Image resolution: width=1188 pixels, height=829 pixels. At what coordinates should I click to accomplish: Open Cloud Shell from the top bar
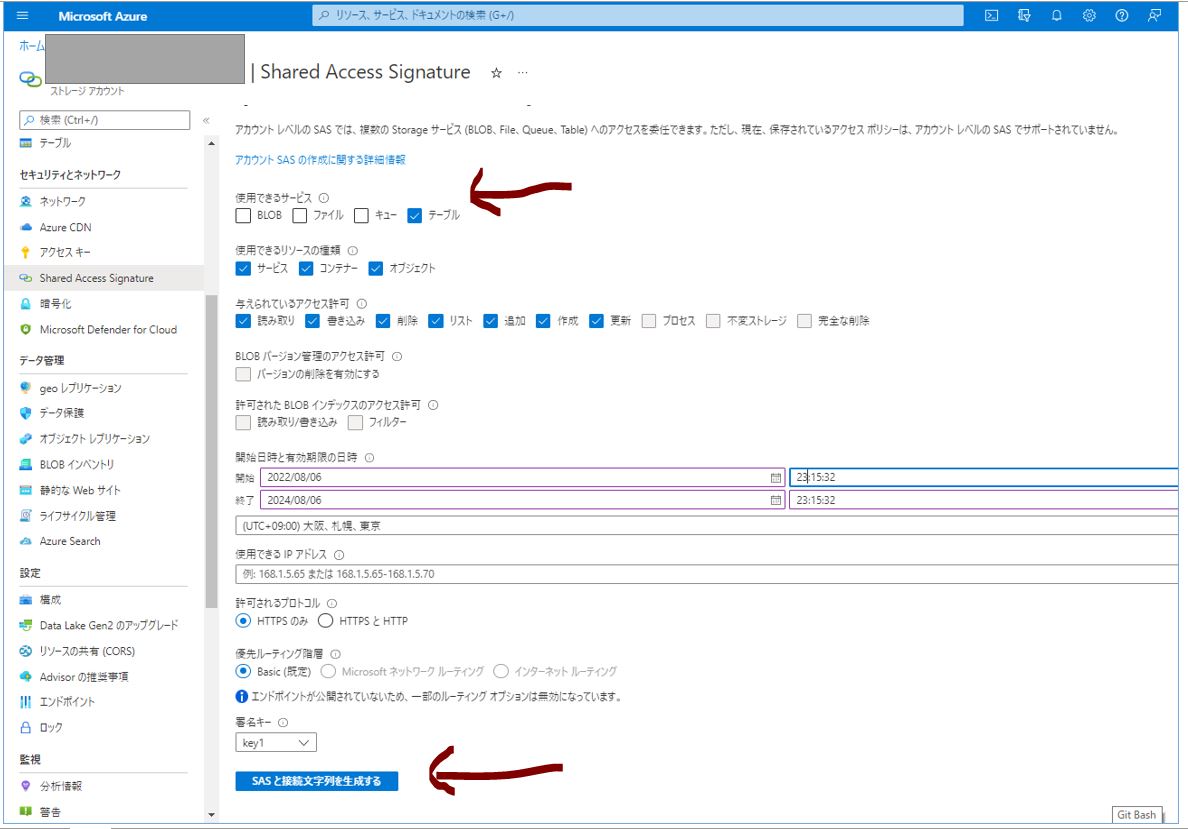(991, 16)
